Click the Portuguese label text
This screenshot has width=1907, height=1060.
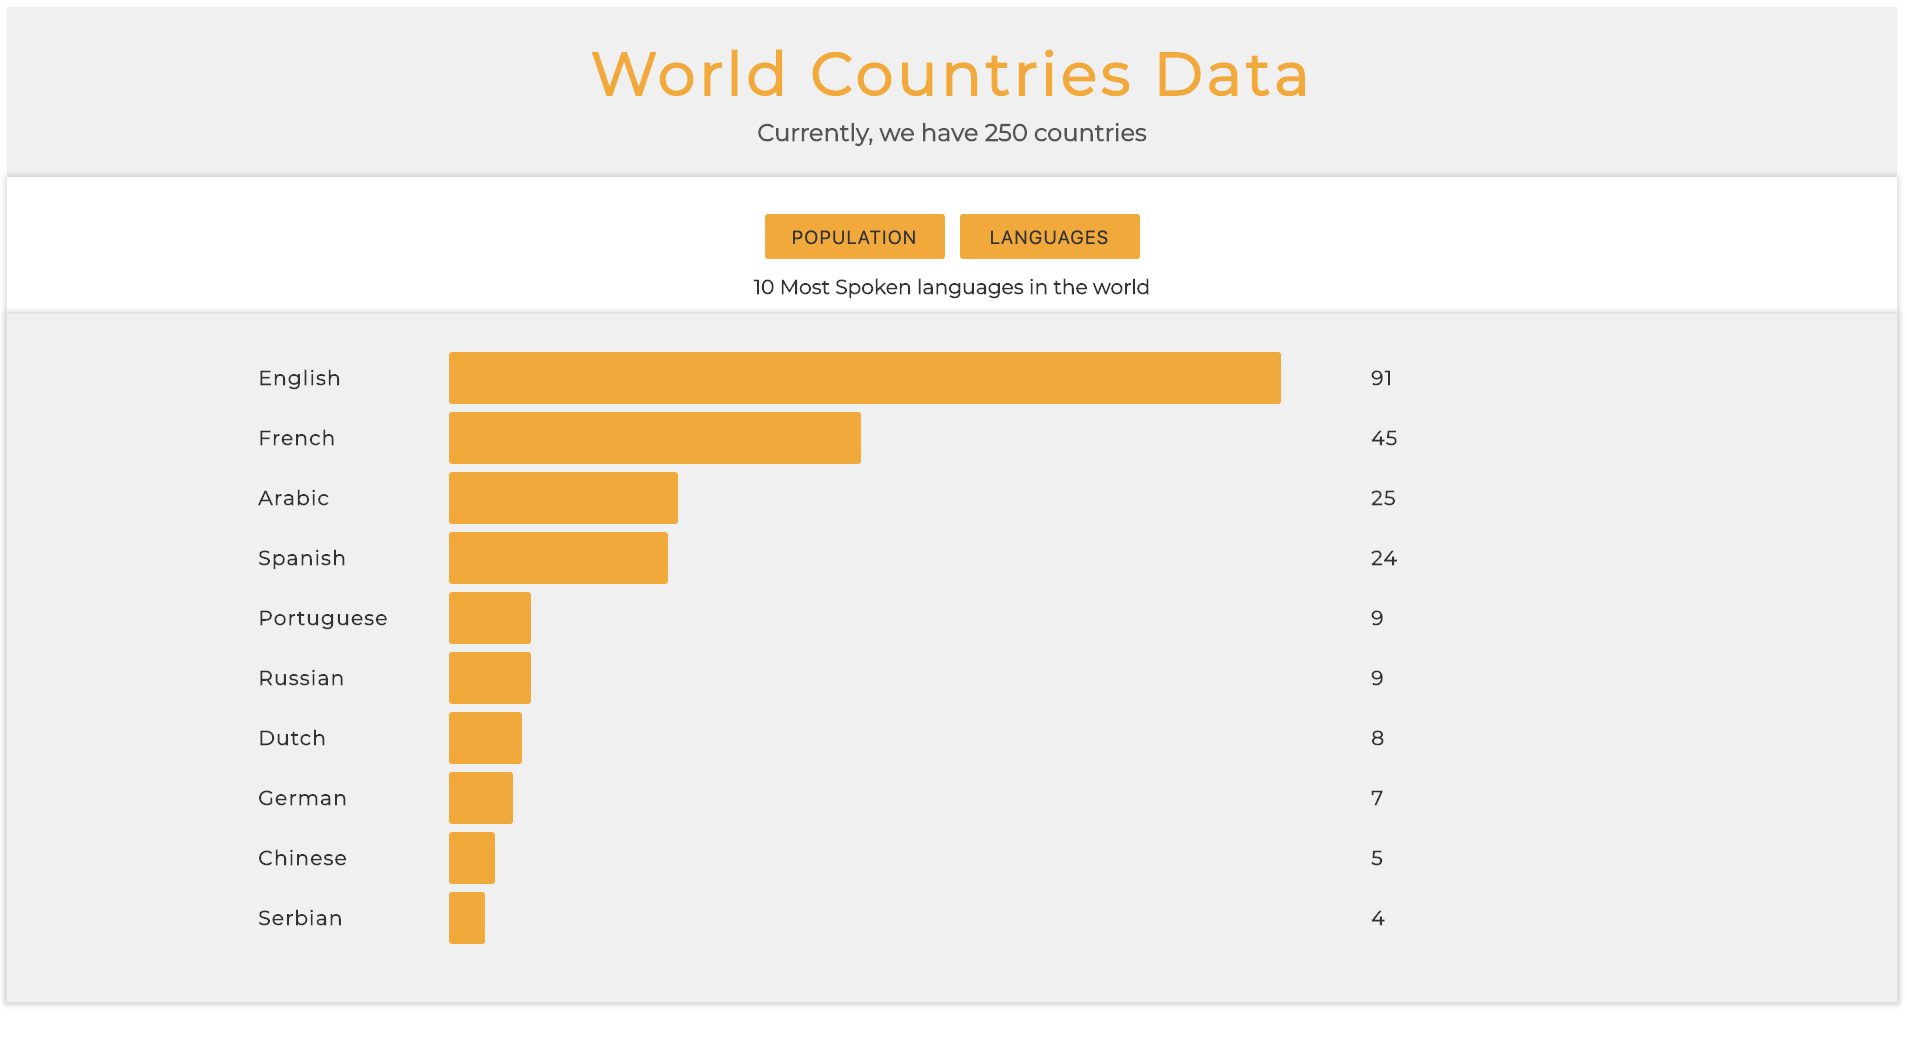322,618
